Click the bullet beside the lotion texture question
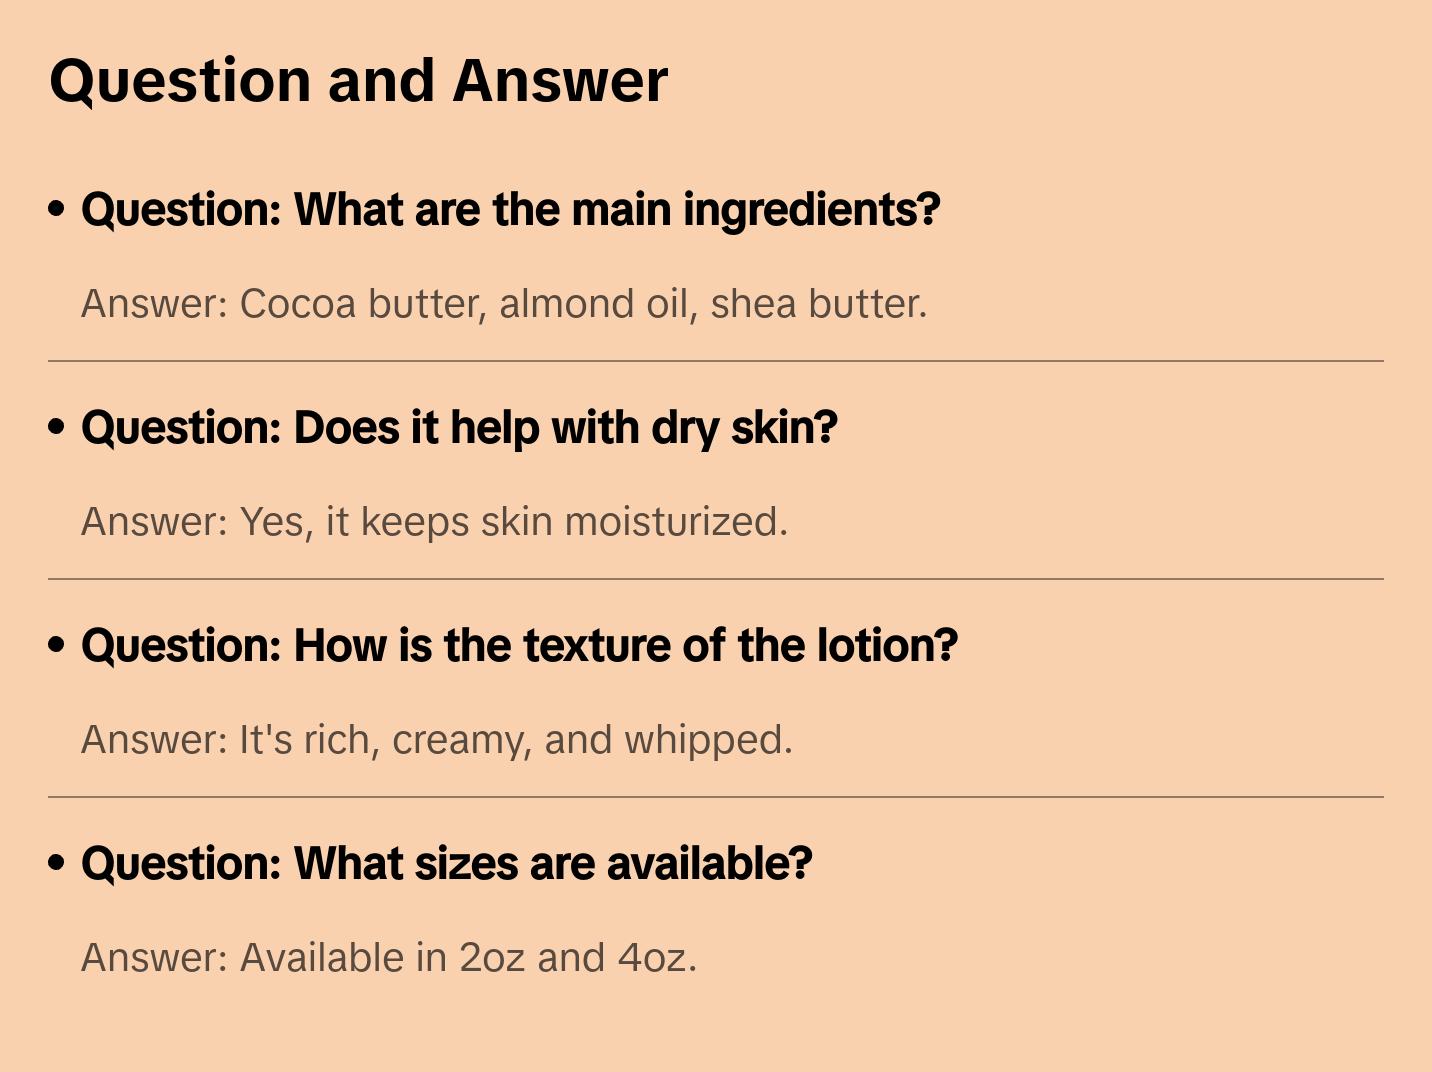The height and width of the screenshot is (1072, 1432). coord(57,645)
